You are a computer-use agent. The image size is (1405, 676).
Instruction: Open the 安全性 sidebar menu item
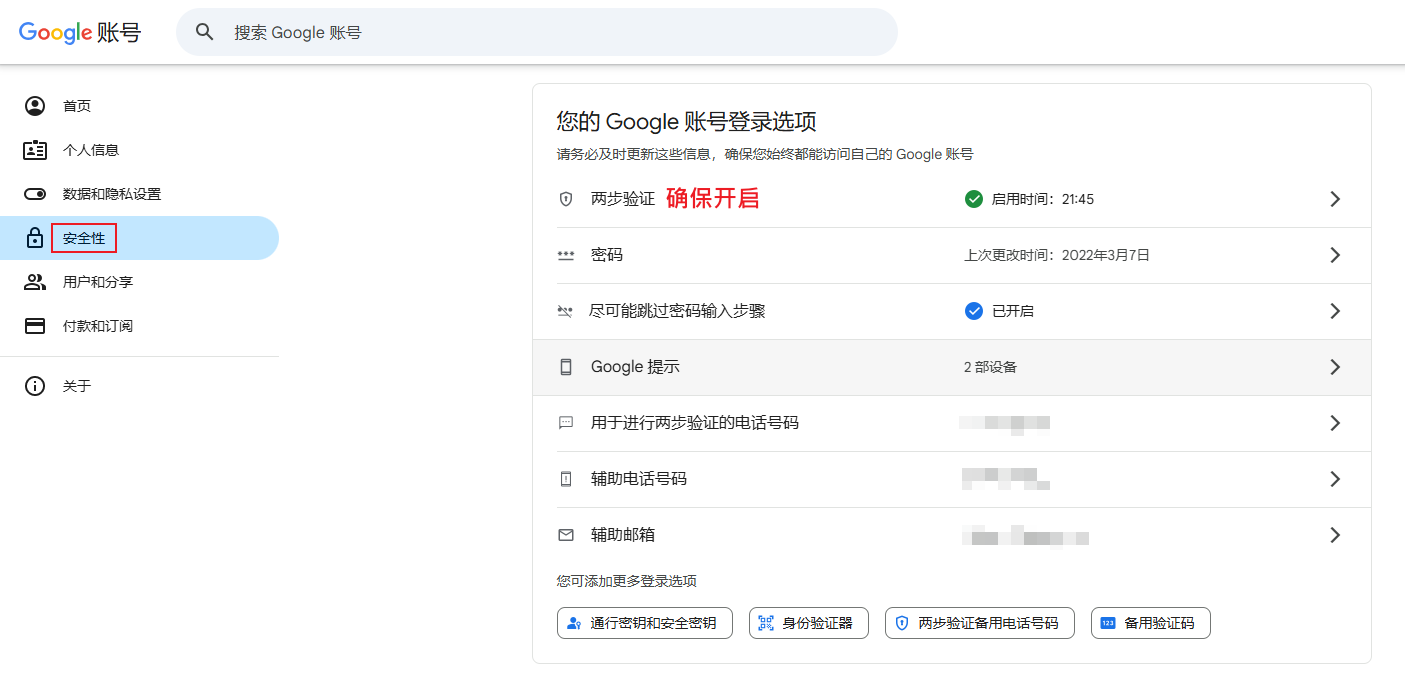(x=84, y=238)
